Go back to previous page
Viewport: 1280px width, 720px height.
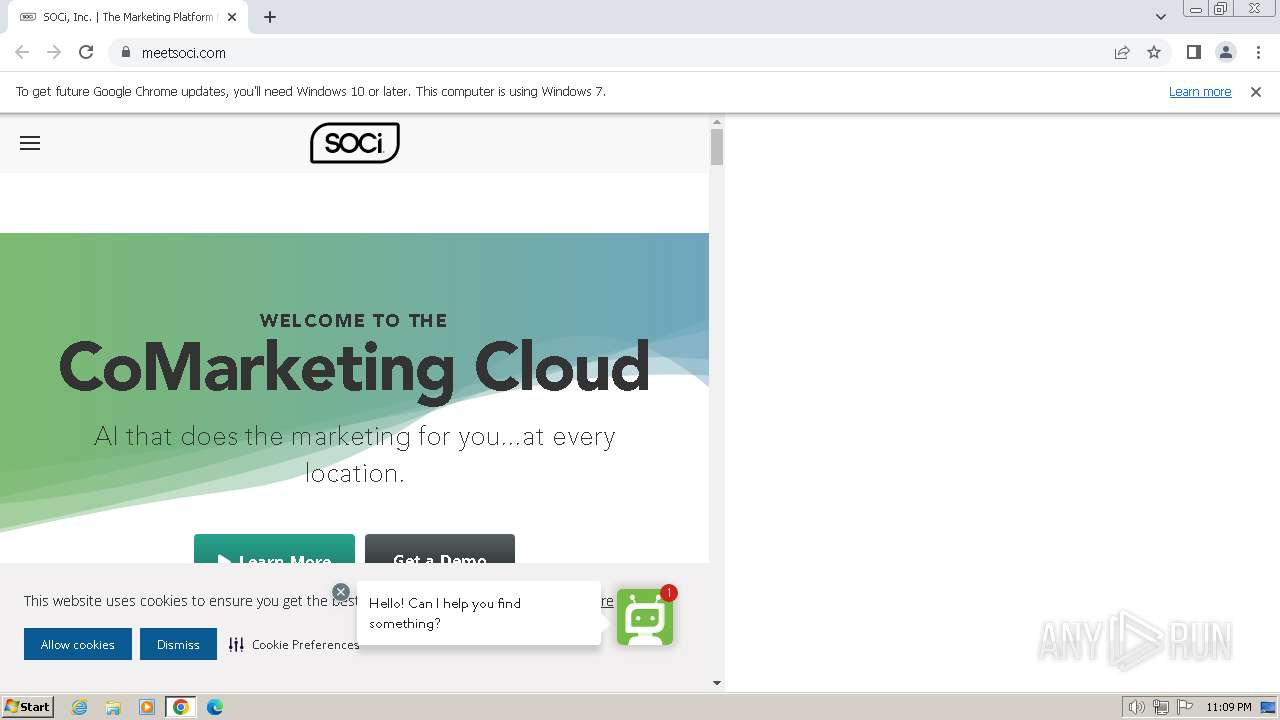click(x=22, y=52)
